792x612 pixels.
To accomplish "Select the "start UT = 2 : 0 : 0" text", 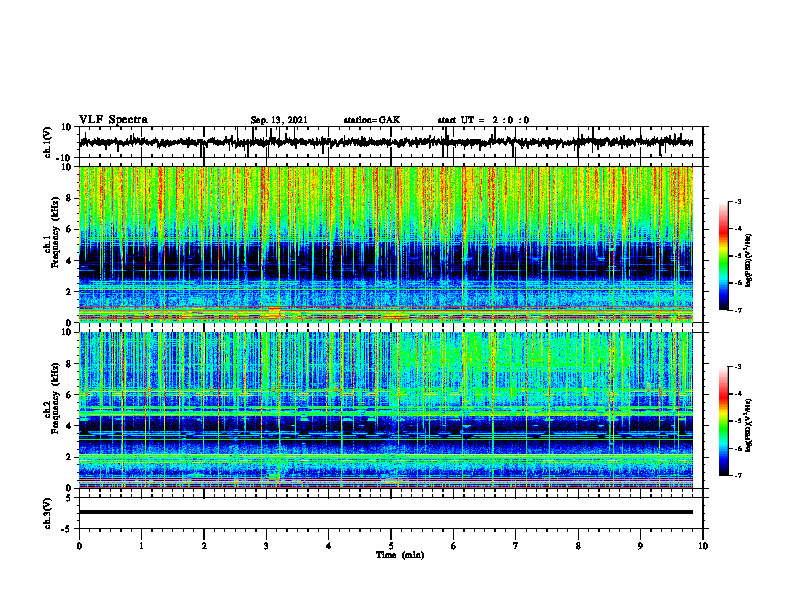I will [483, 120].
